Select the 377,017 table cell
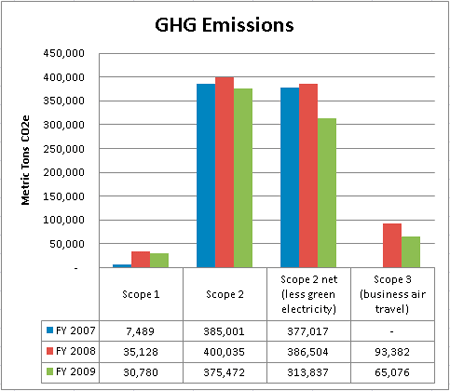 [x=308, y=331]
